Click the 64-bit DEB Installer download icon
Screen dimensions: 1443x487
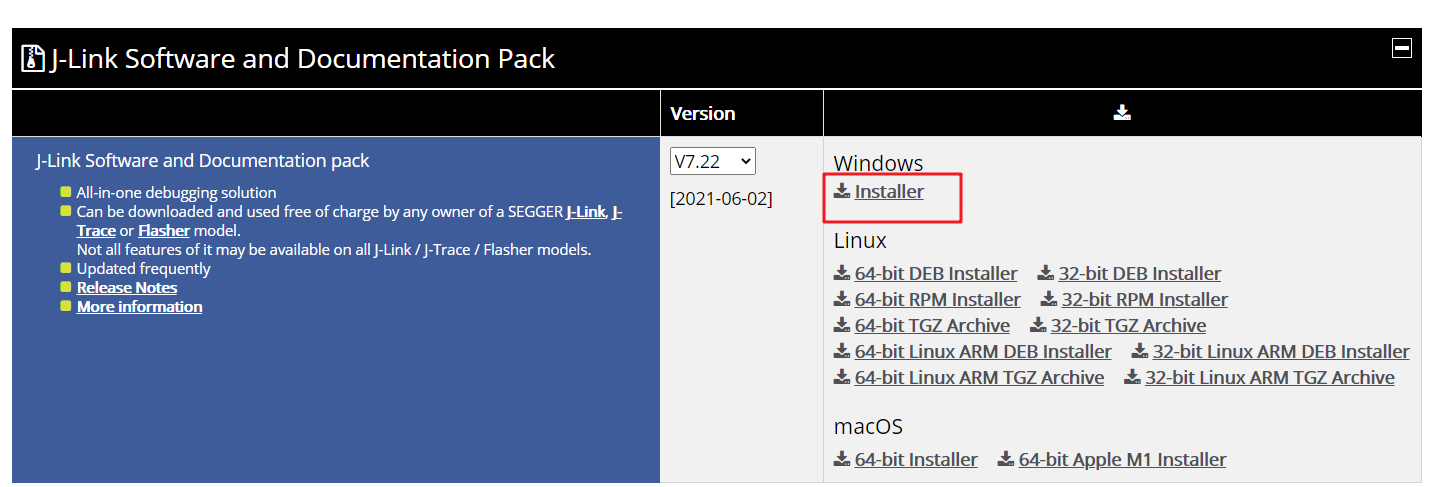842,273
